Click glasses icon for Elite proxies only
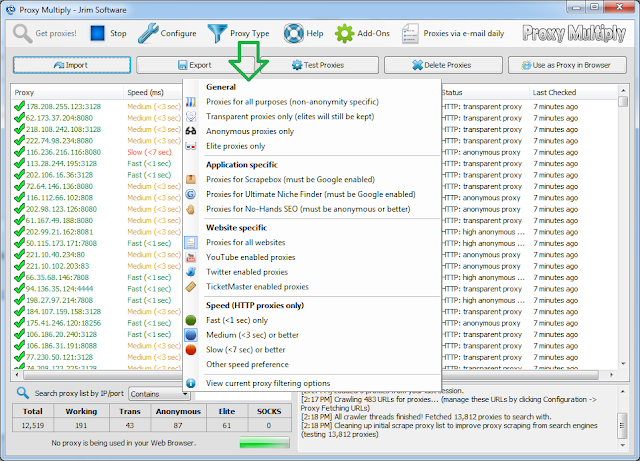Viewport: 640px width, 461px height. pos(191,146)
